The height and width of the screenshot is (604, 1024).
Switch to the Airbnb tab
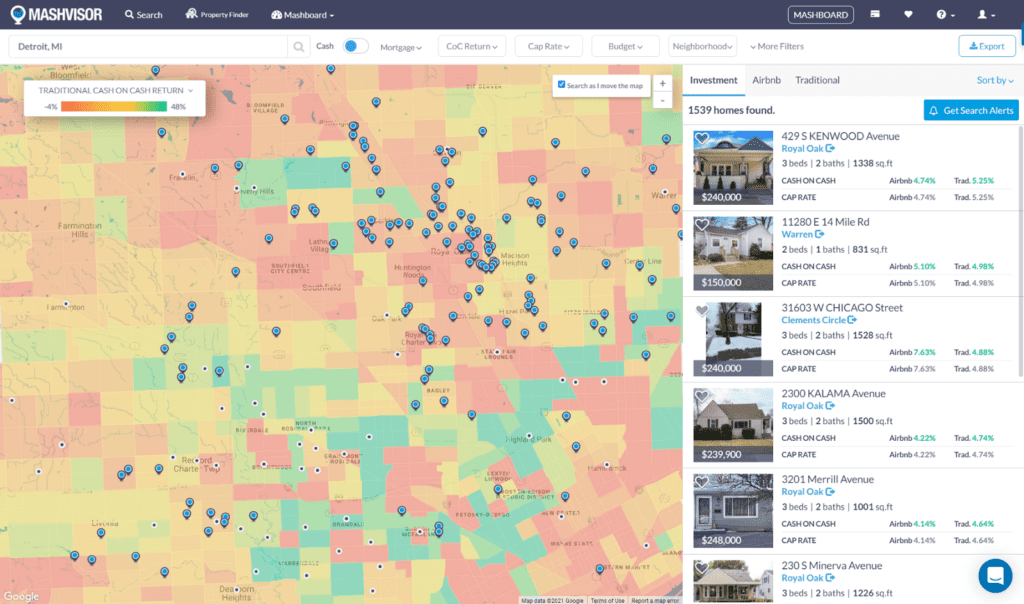coord(766,80)
